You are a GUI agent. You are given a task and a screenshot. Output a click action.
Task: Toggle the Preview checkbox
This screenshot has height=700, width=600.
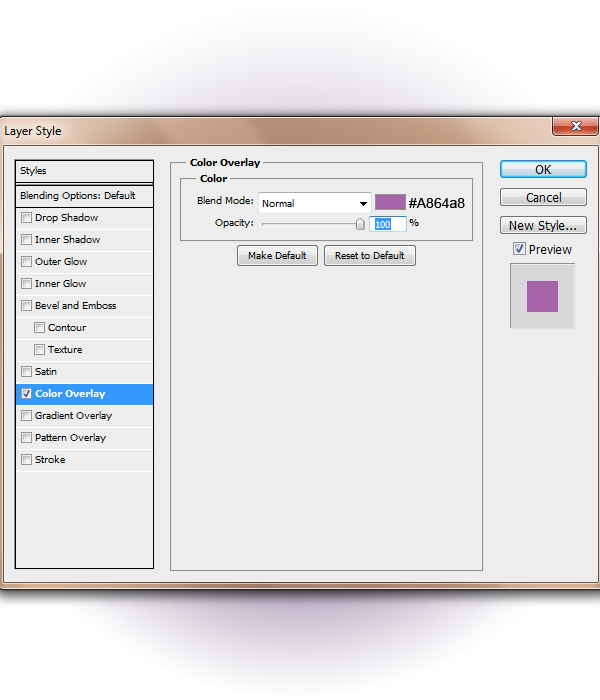click(x=519, y=249)
